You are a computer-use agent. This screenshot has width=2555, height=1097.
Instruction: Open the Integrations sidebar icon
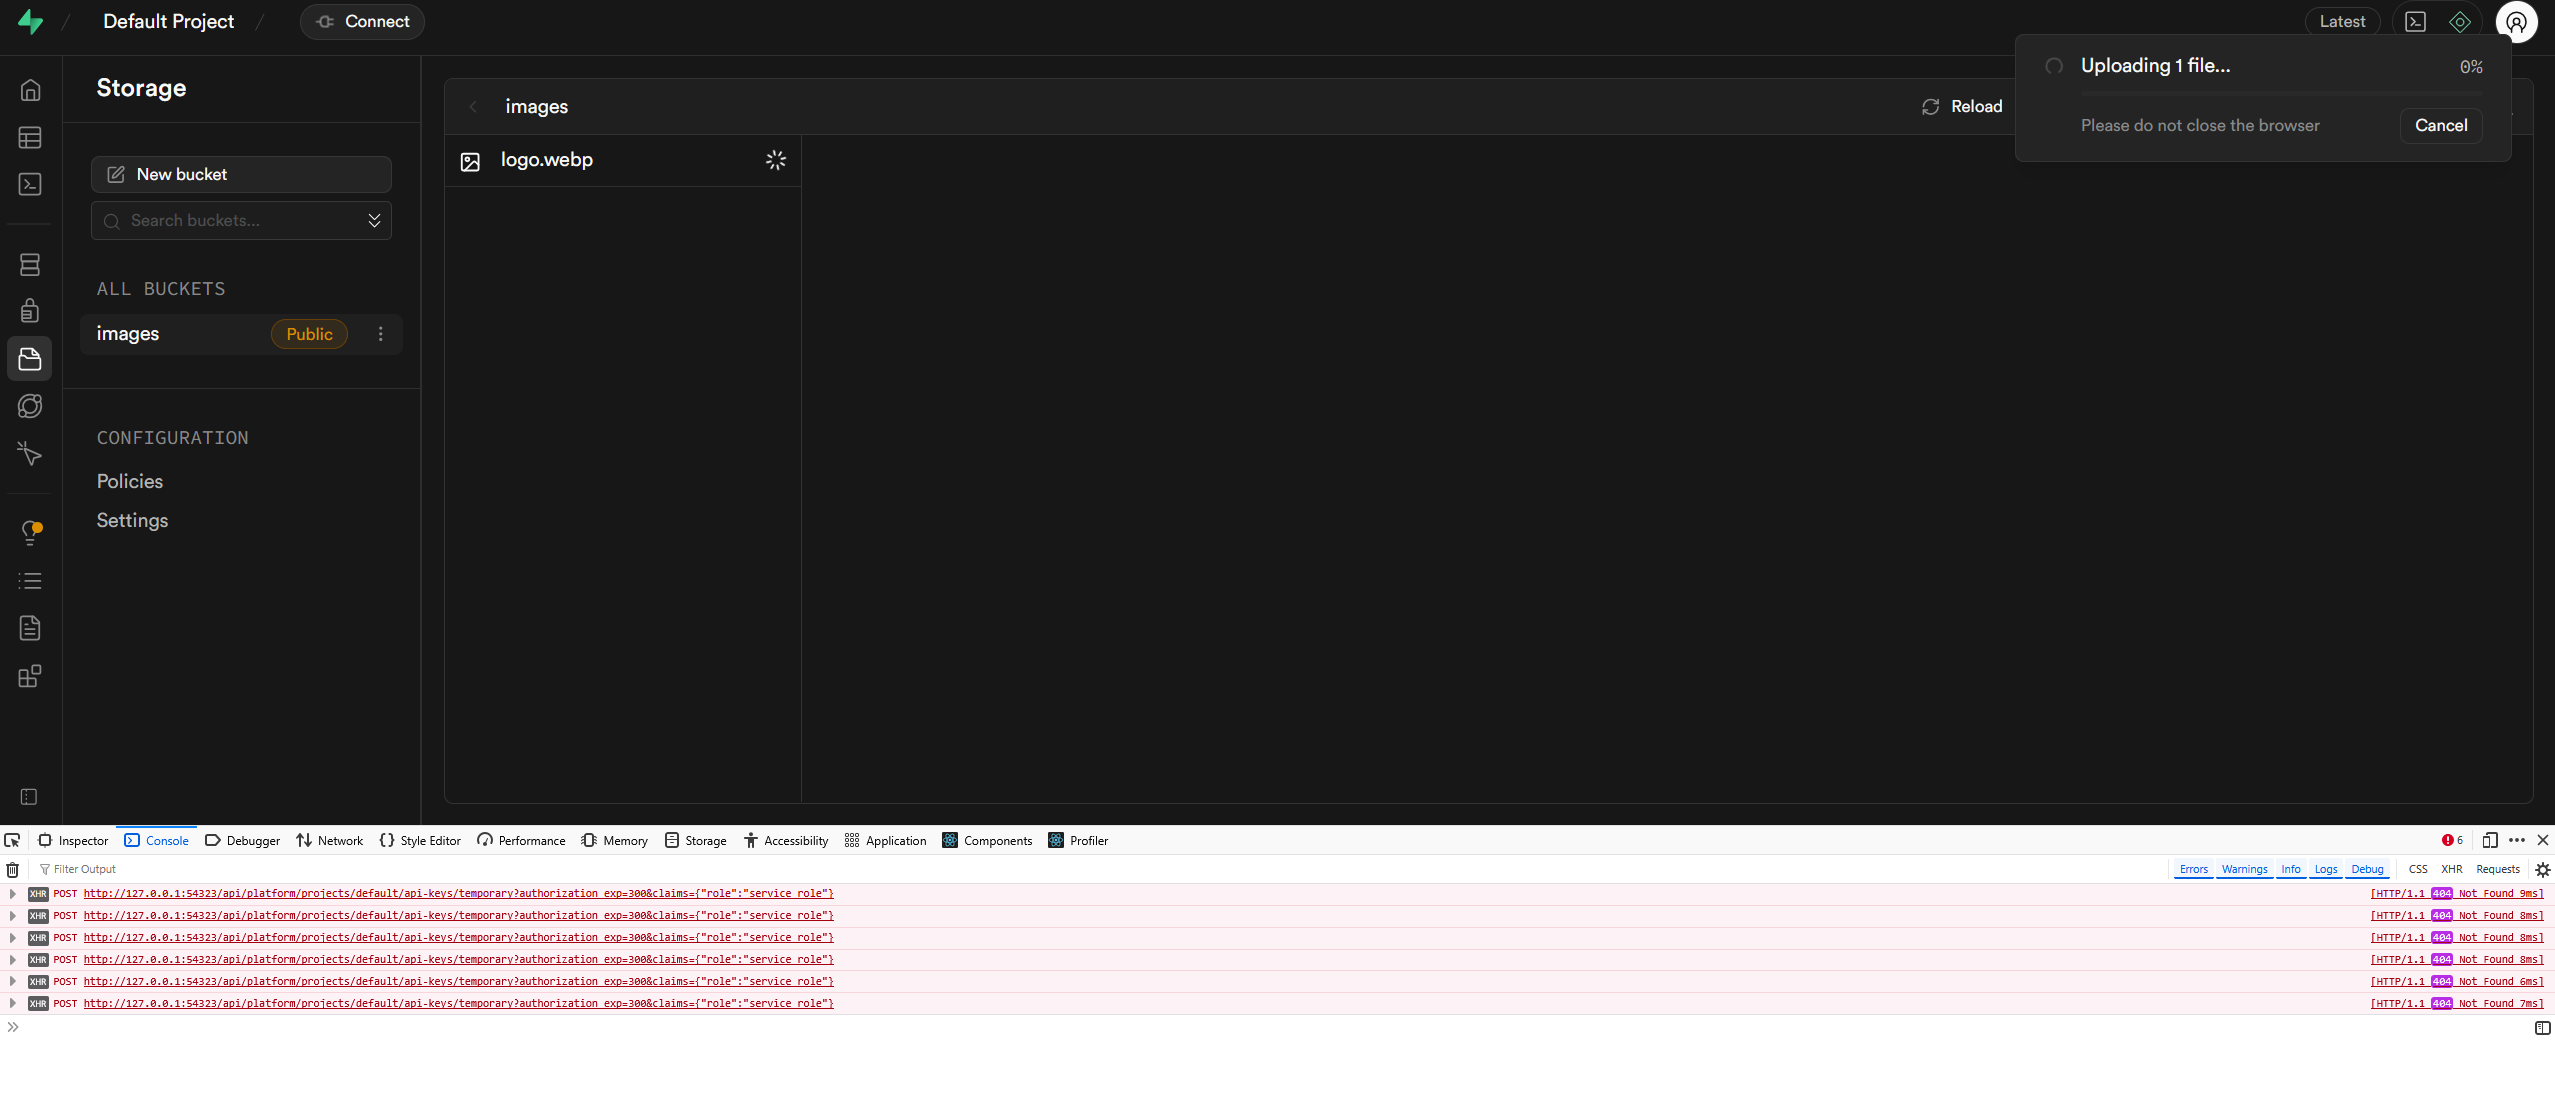pyautogui.click(x=30, y=676)
